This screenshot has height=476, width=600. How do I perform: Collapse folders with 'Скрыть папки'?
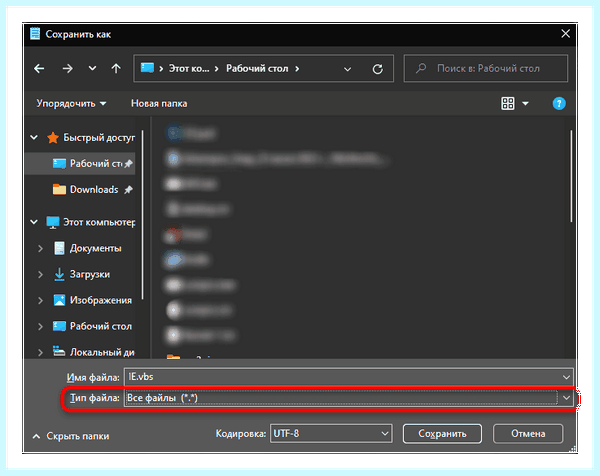point(71,436)
